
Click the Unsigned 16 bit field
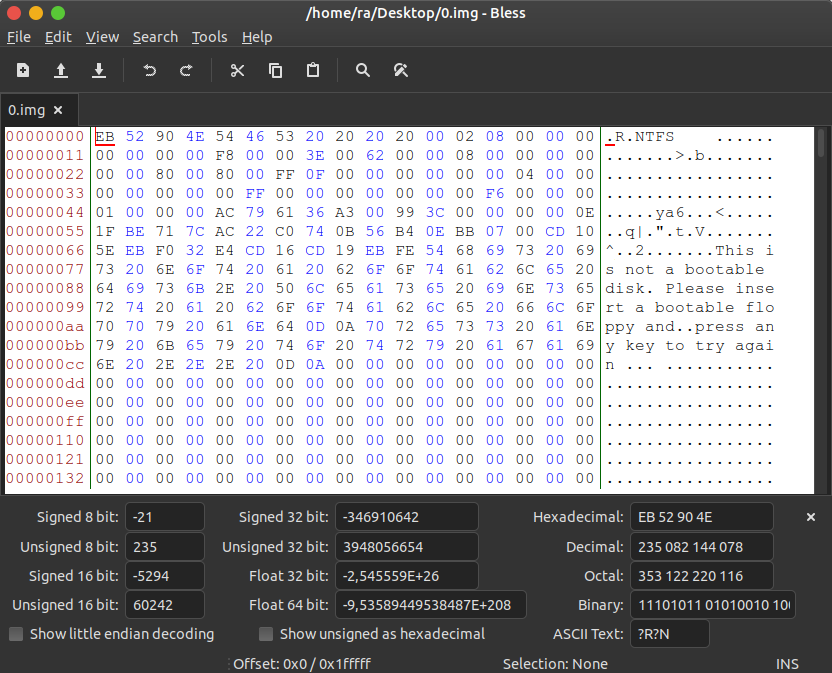click(x=164, y=605)
